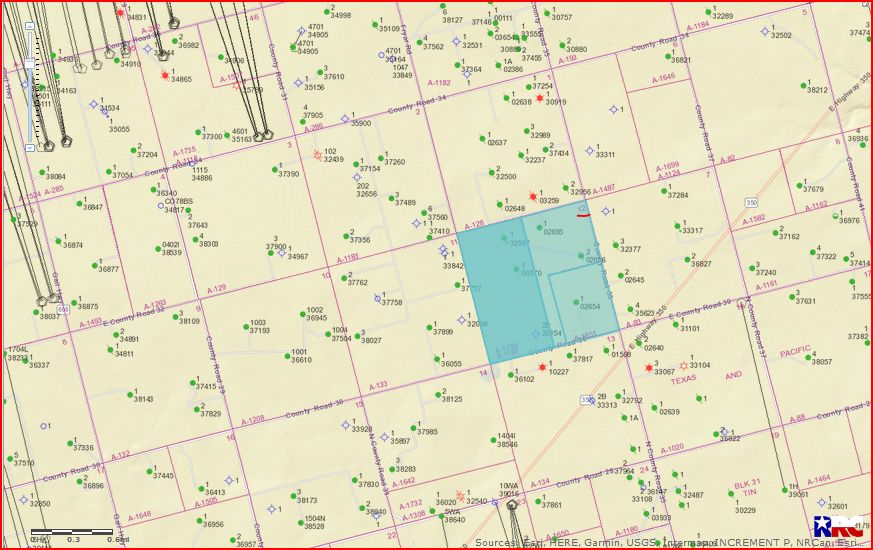Click pentagon surface location near 39016

[512, 505]
